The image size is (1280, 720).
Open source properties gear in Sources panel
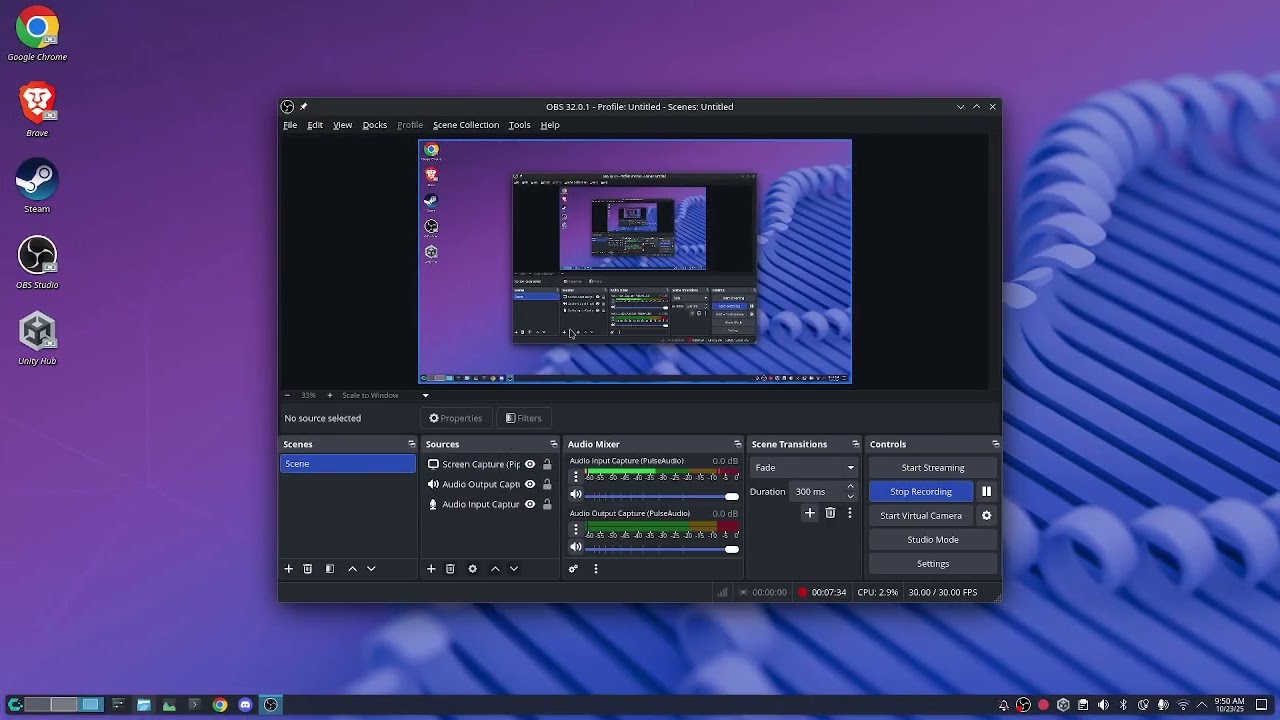click(x=473, y=569)
